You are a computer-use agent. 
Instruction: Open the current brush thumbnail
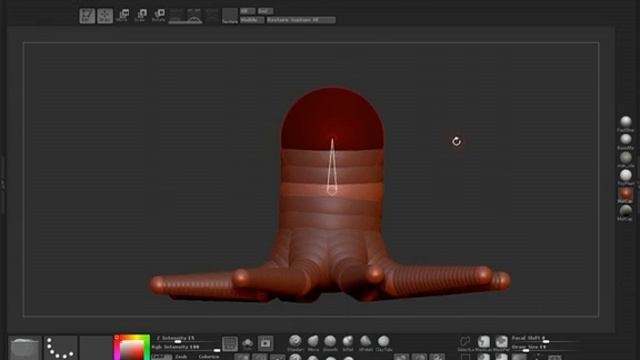[25, 348]
